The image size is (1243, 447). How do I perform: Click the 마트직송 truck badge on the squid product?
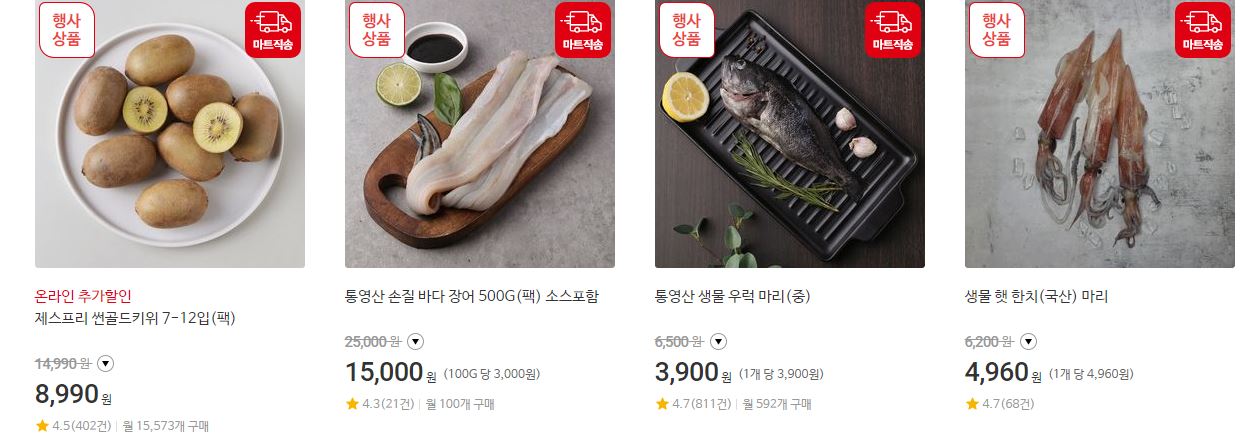1203,30
